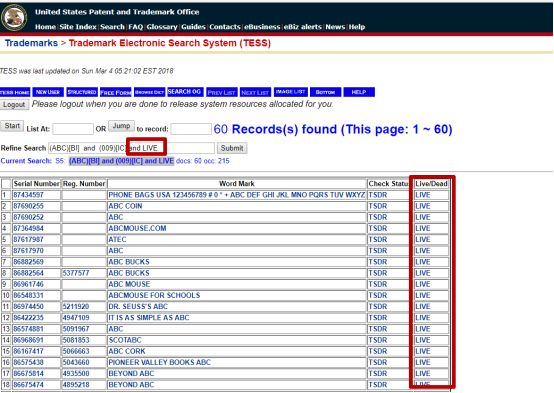
Task: Click LIVE status for PHONE BAGS USA
Action: pyautogui.click(x=423, y=195)
